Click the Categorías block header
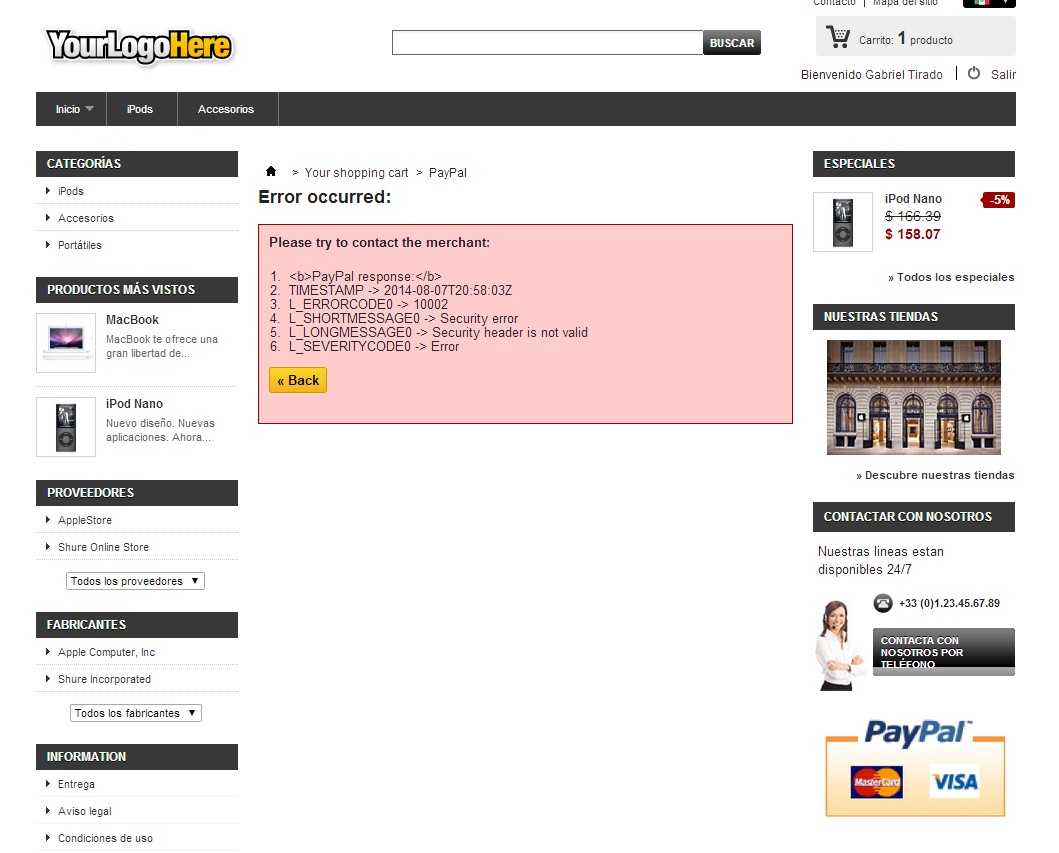Screen dimensions: 1059x853 (137, 163)
